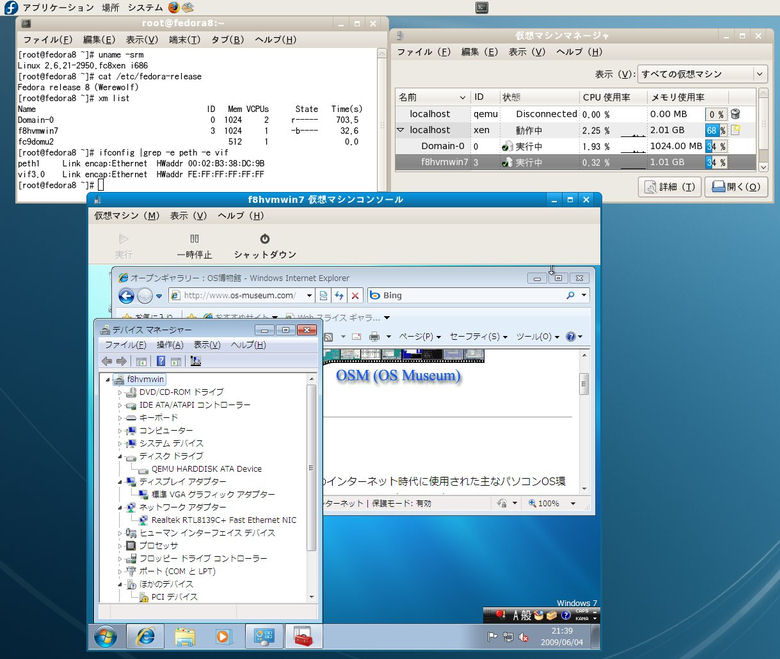
Task: Open the 端末(T) menu in the terminal window
Action: tap(185, 39)
